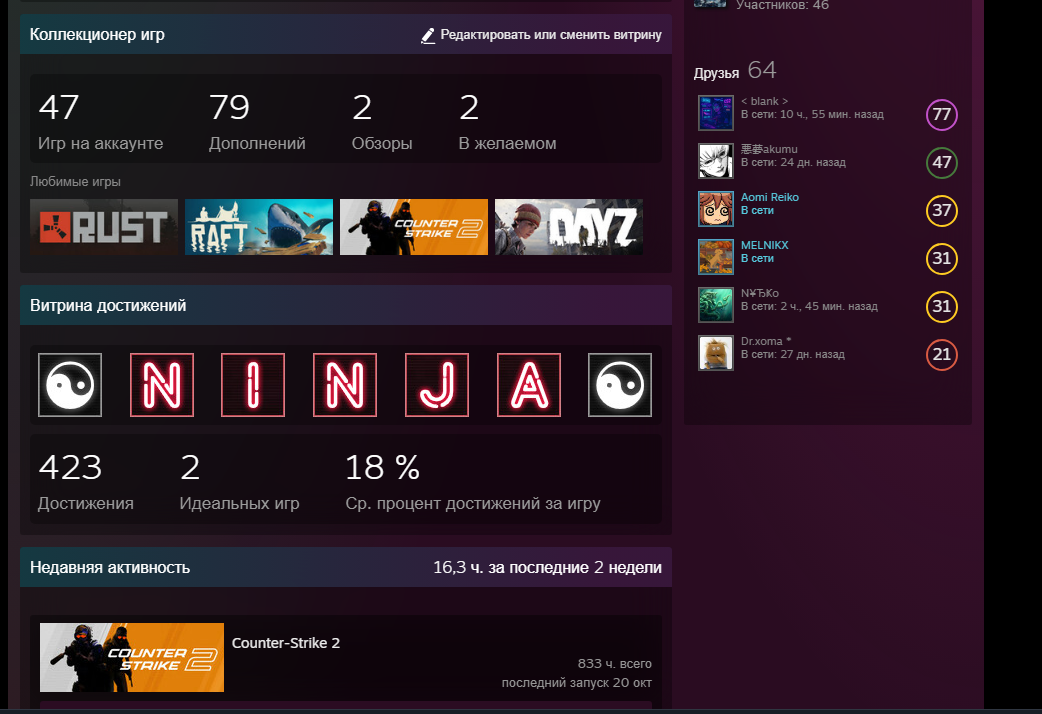1042x714 pixels.
Task: Open the Raft favorite game banner
Action: (259, 227)
